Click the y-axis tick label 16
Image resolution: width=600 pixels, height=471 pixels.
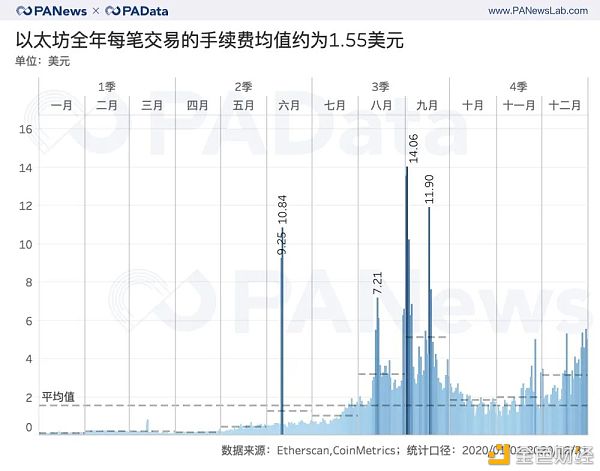coord(26,129)
